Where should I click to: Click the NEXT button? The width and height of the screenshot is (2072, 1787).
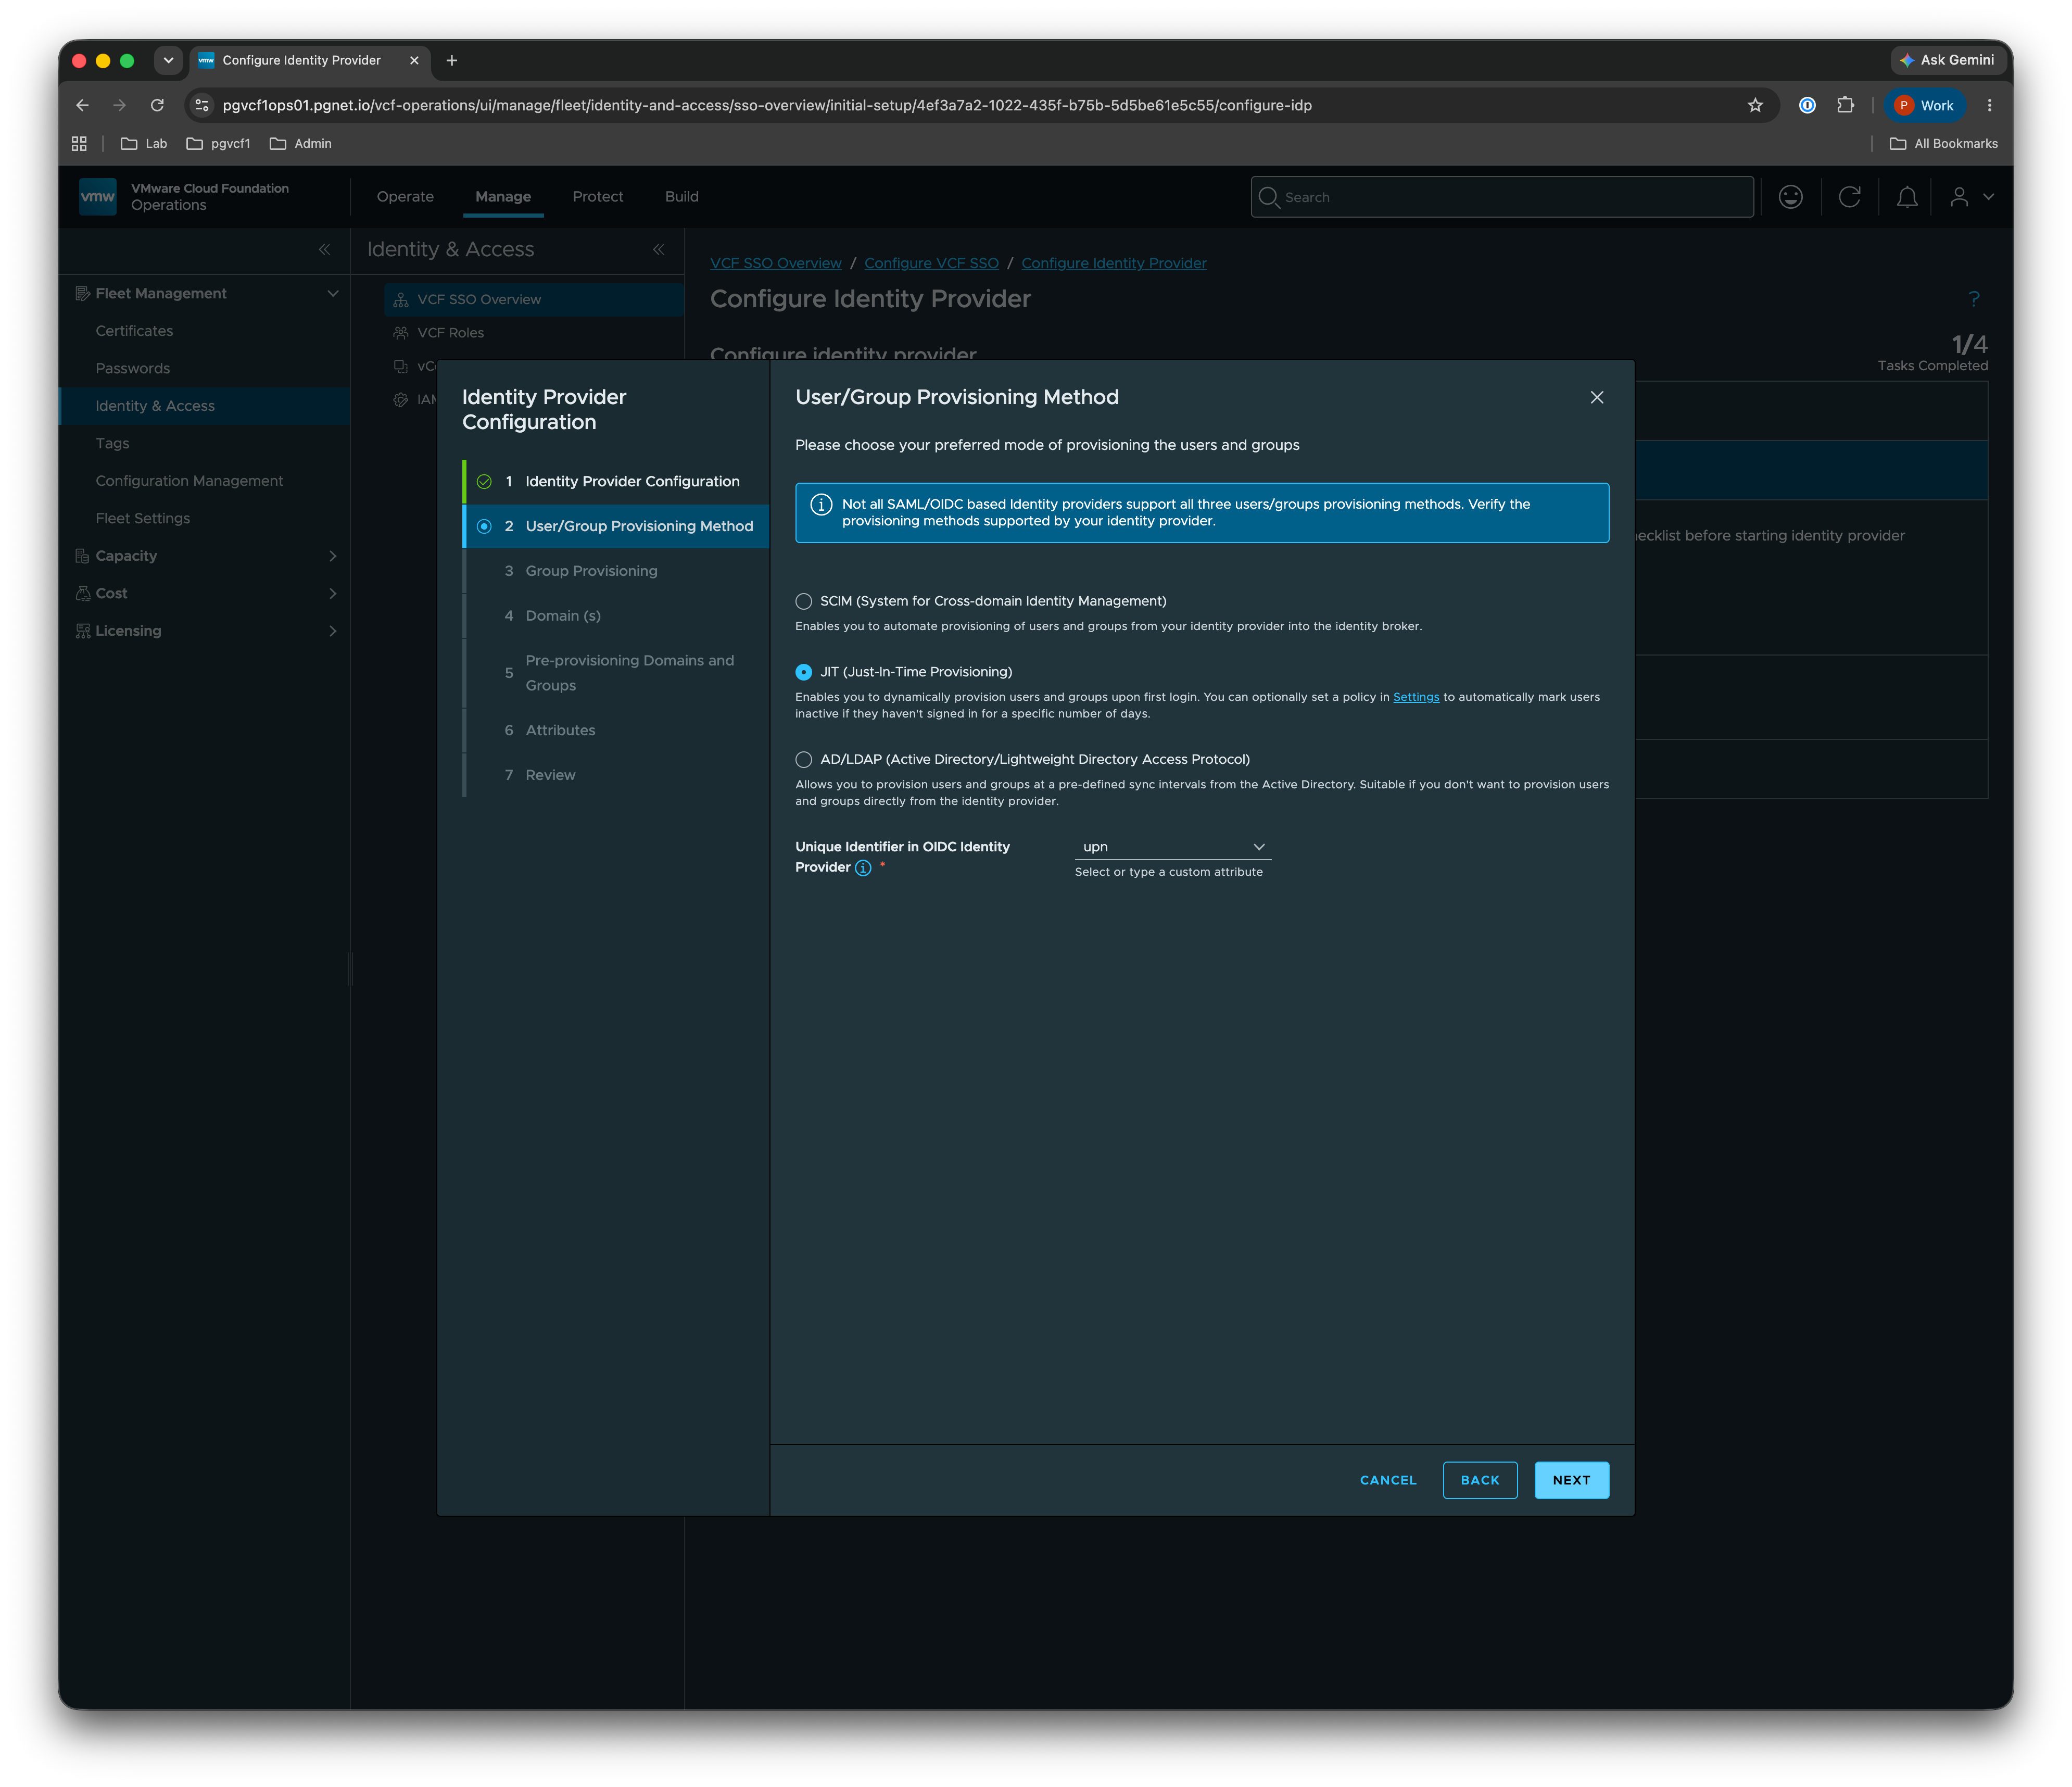1571,1480
